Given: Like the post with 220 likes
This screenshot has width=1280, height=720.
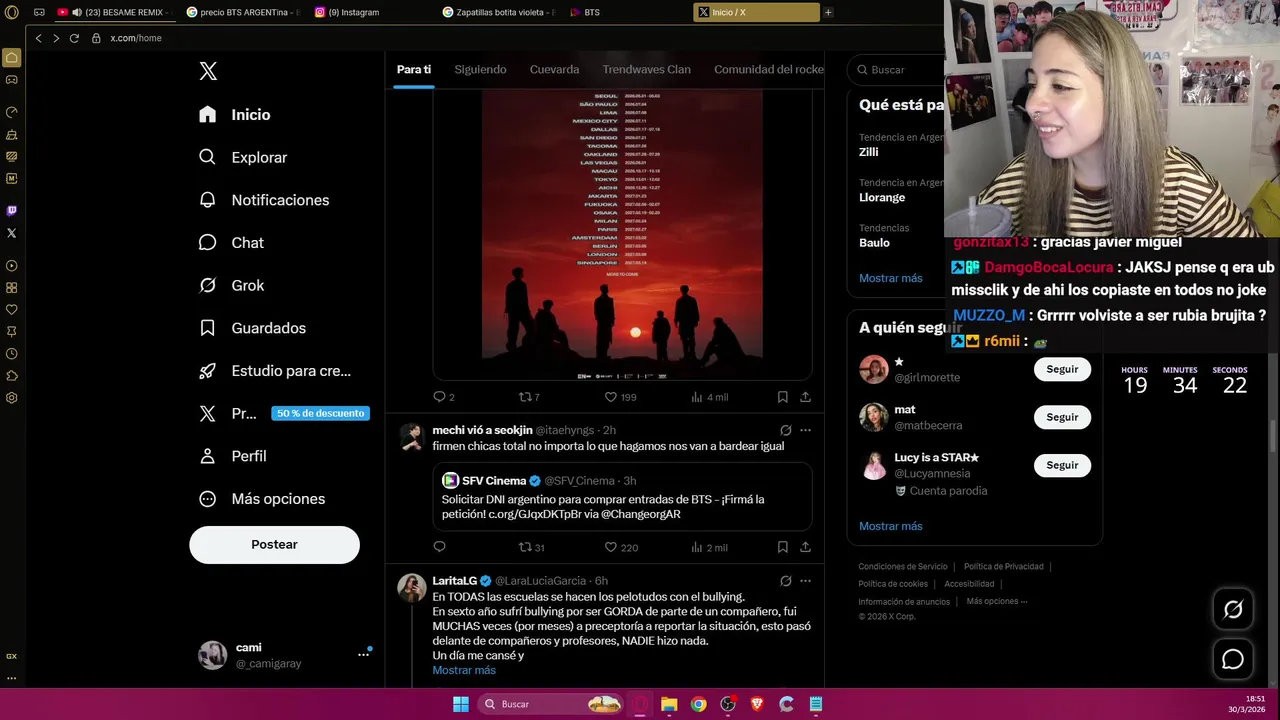Looking at the screenshot, I should (620, 547).
